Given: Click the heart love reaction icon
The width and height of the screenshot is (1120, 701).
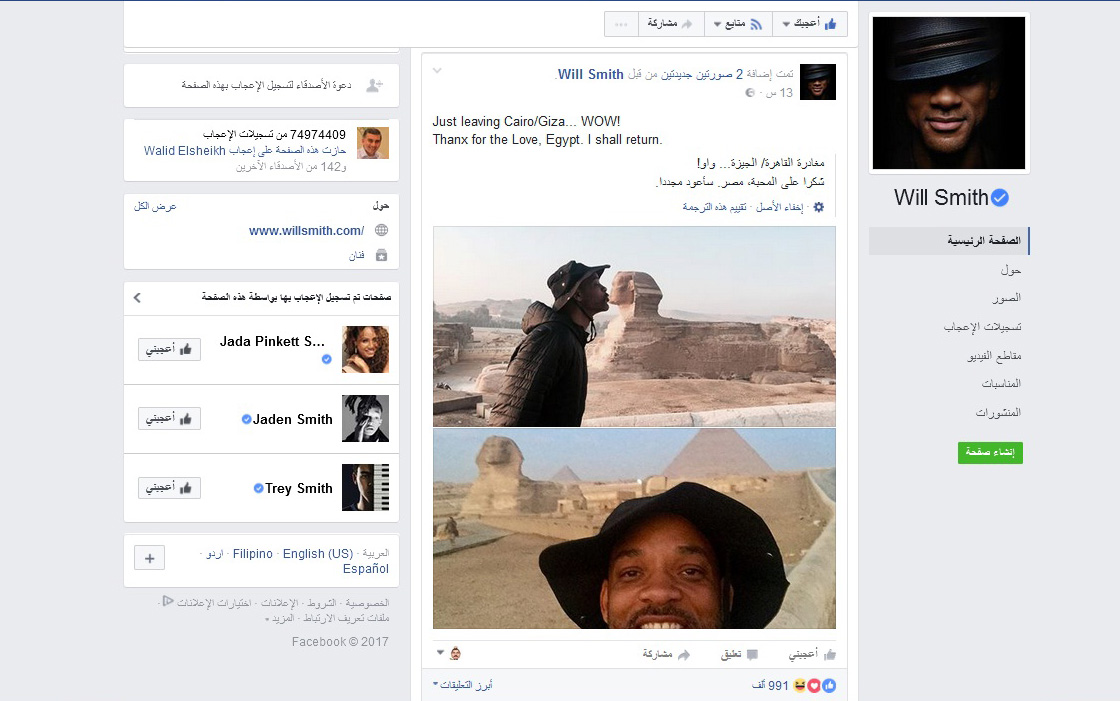Looking at the screenshot, I should pos(814,686).
